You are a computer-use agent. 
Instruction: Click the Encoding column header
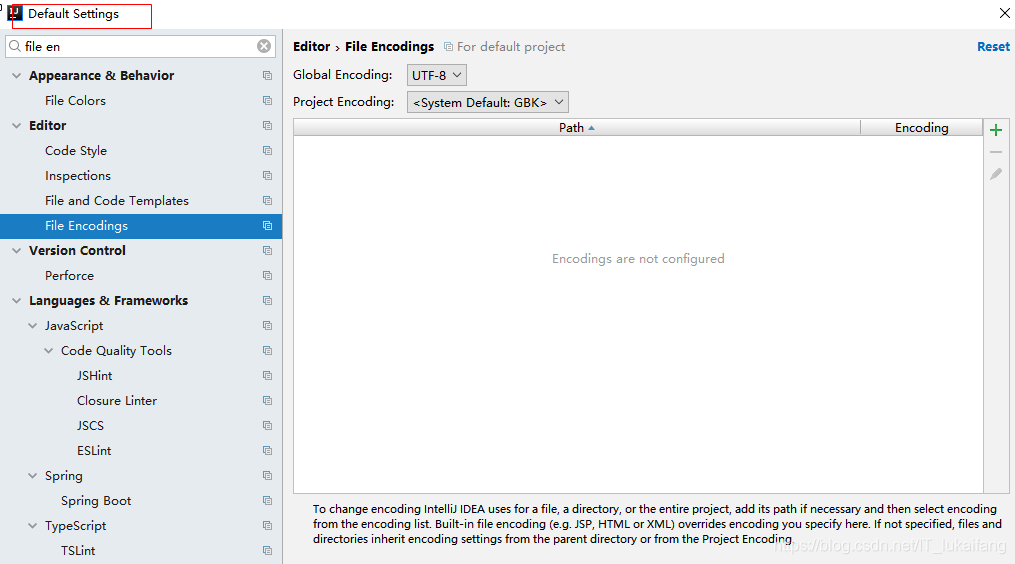[921, 128]
